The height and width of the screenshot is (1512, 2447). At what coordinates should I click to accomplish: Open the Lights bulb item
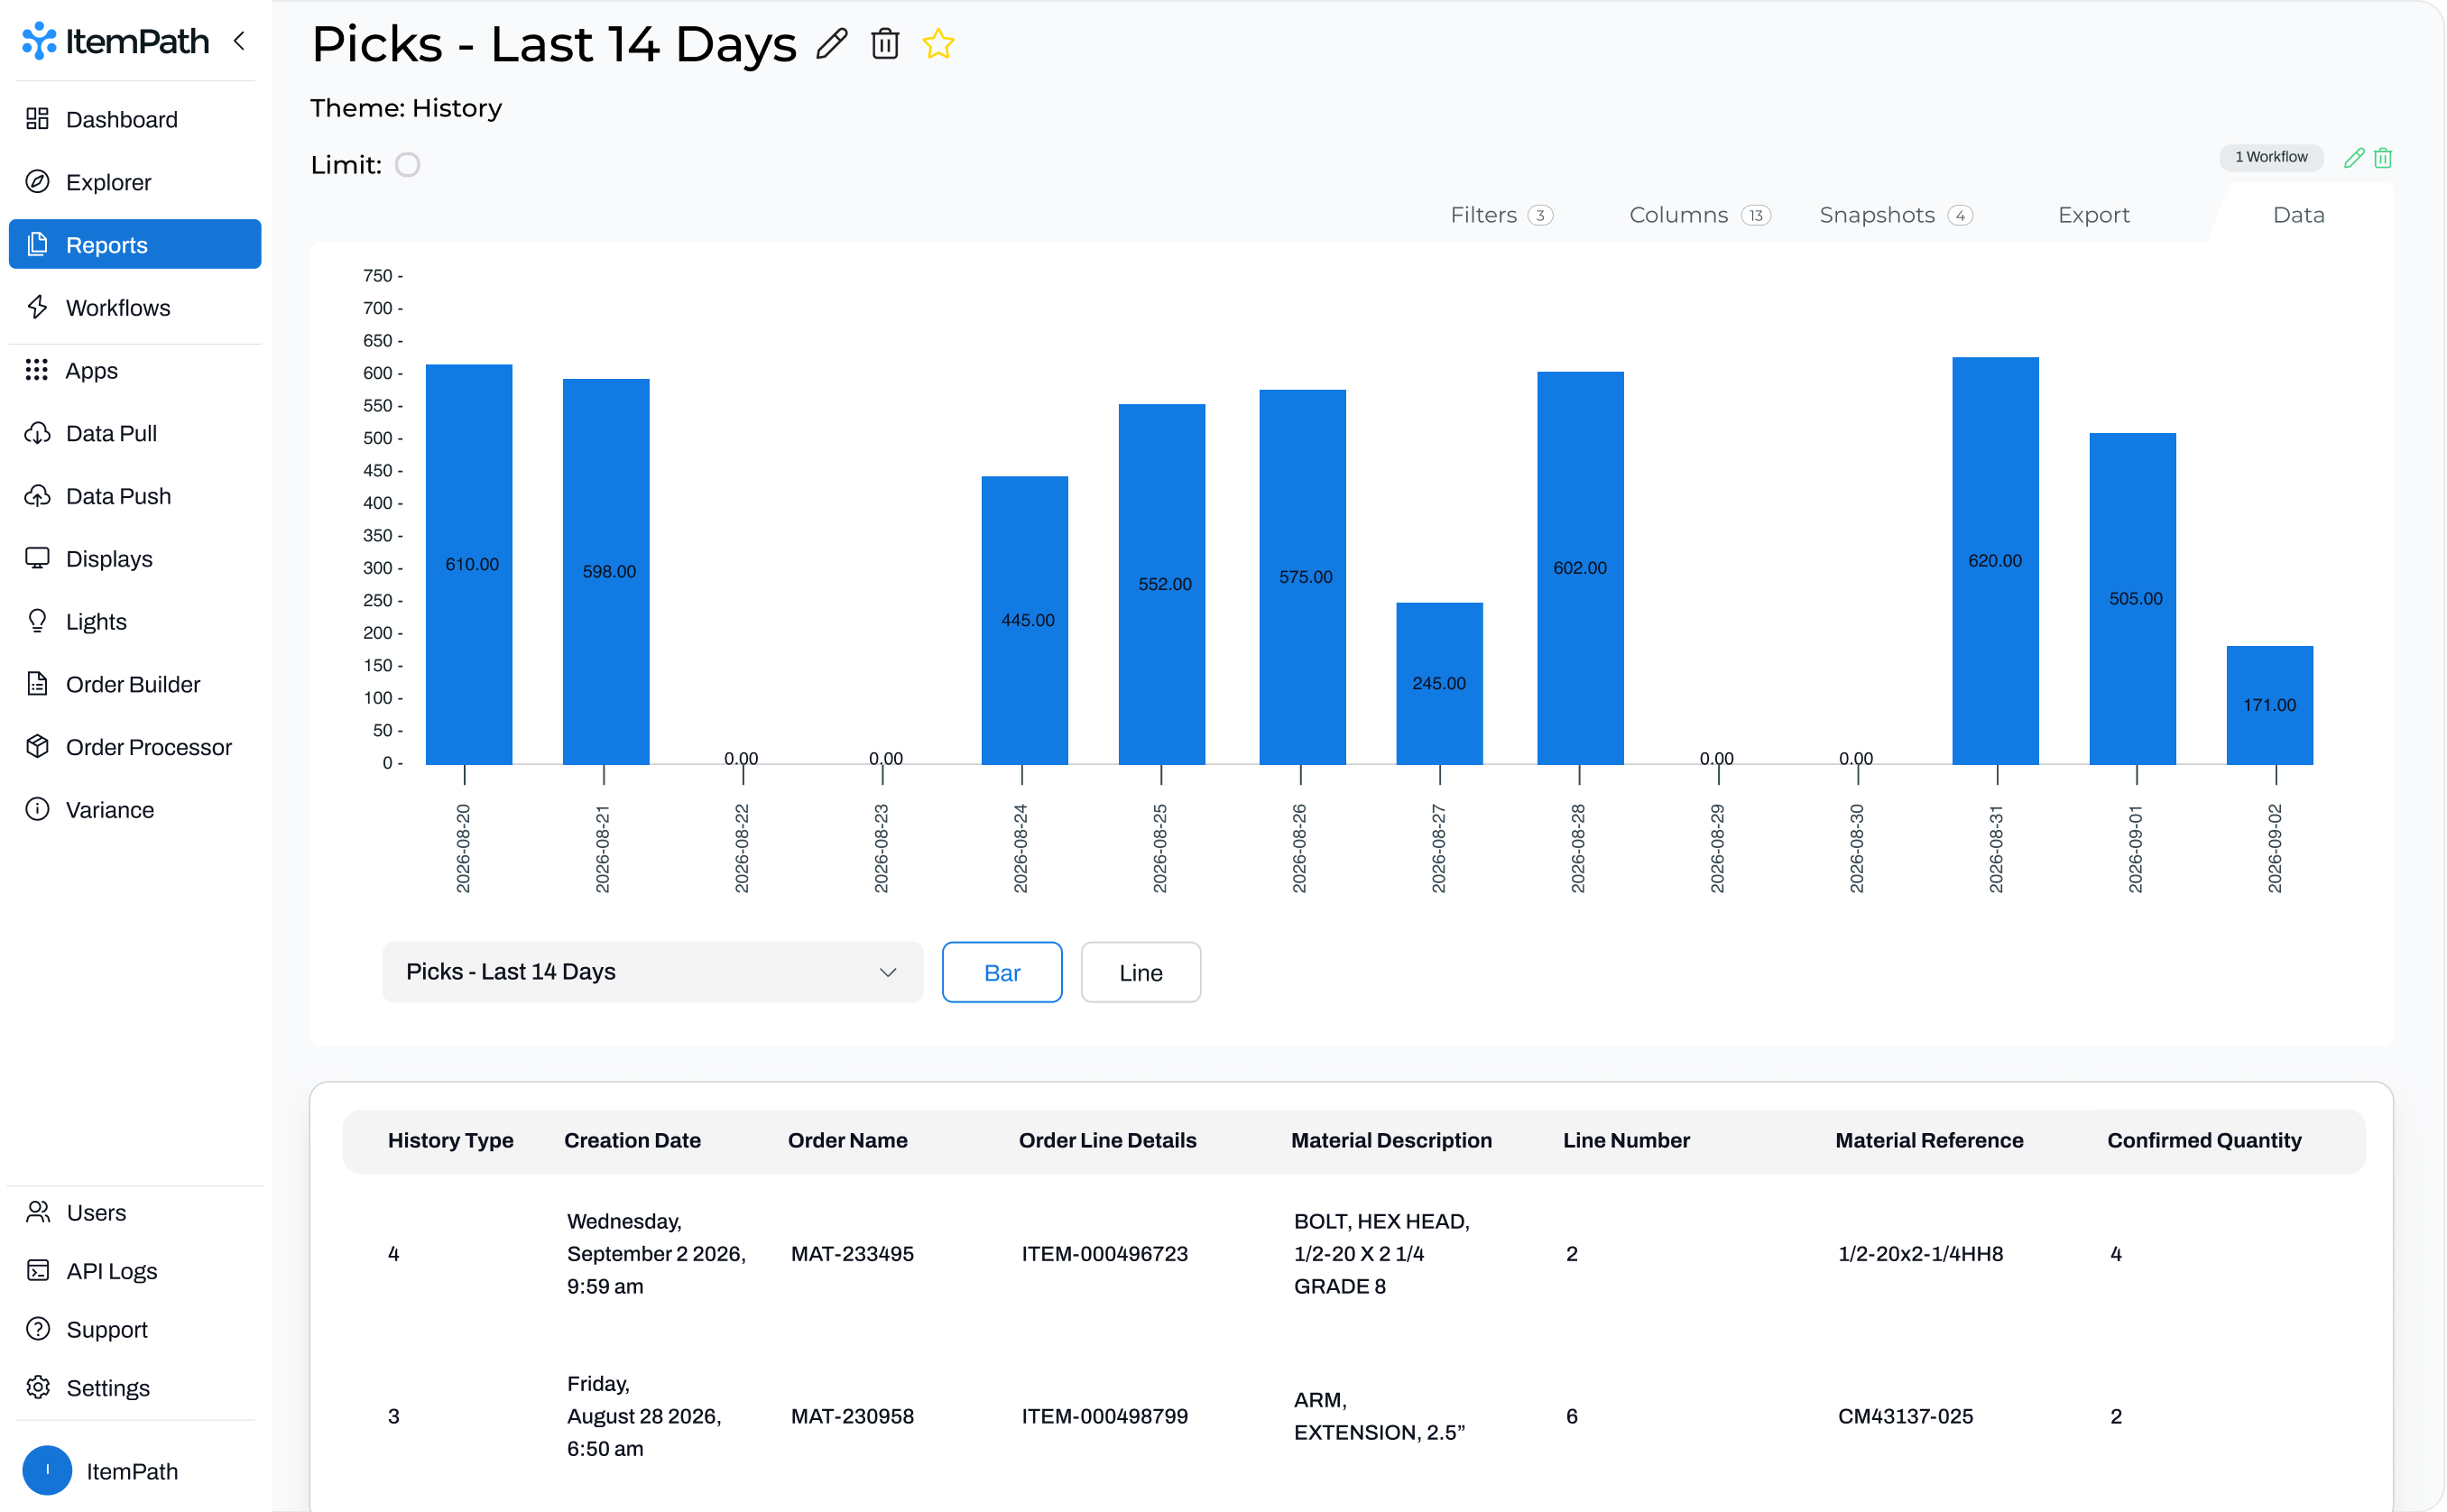tap(135, 621)
